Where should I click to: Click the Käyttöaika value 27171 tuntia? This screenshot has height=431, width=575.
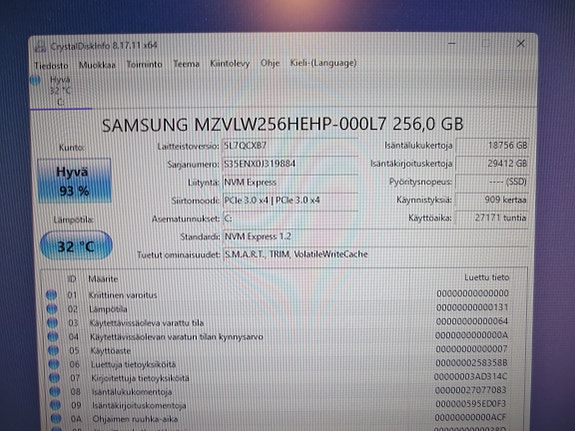[x=492, y=218]
